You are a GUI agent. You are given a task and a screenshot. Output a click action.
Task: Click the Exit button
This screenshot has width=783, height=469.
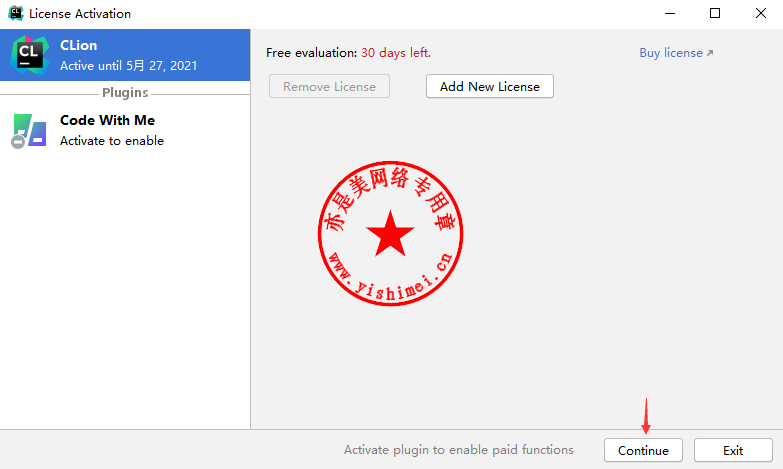tap(733, 451)
